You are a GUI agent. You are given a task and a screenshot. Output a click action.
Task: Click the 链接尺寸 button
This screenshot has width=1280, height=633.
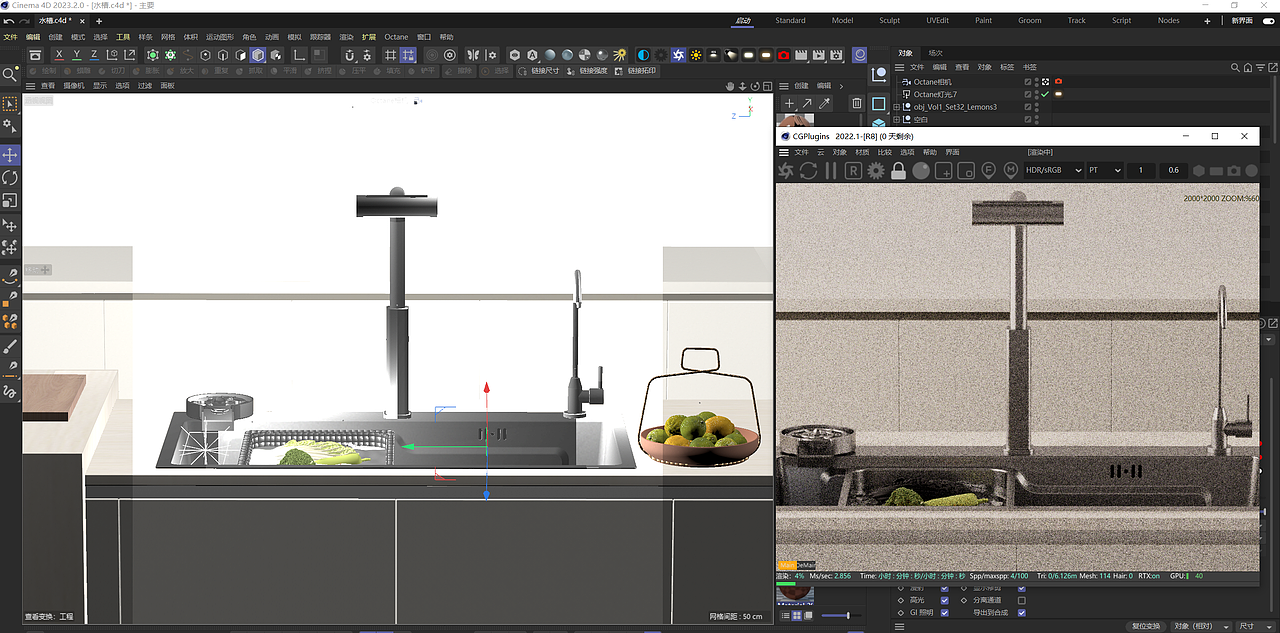pos(538,71)
